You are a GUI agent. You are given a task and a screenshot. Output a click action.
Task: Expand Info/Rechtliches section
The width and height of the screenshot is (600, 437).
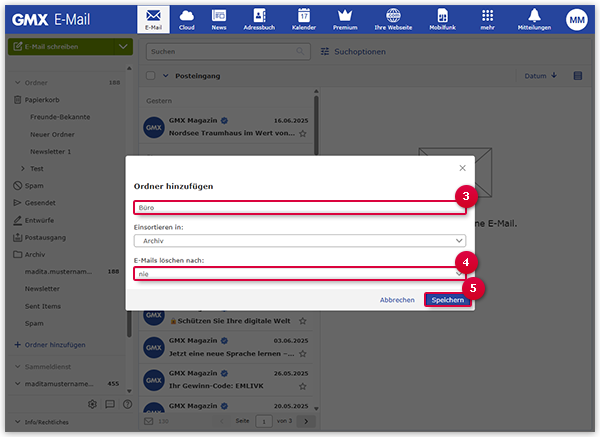click(17, 422)
